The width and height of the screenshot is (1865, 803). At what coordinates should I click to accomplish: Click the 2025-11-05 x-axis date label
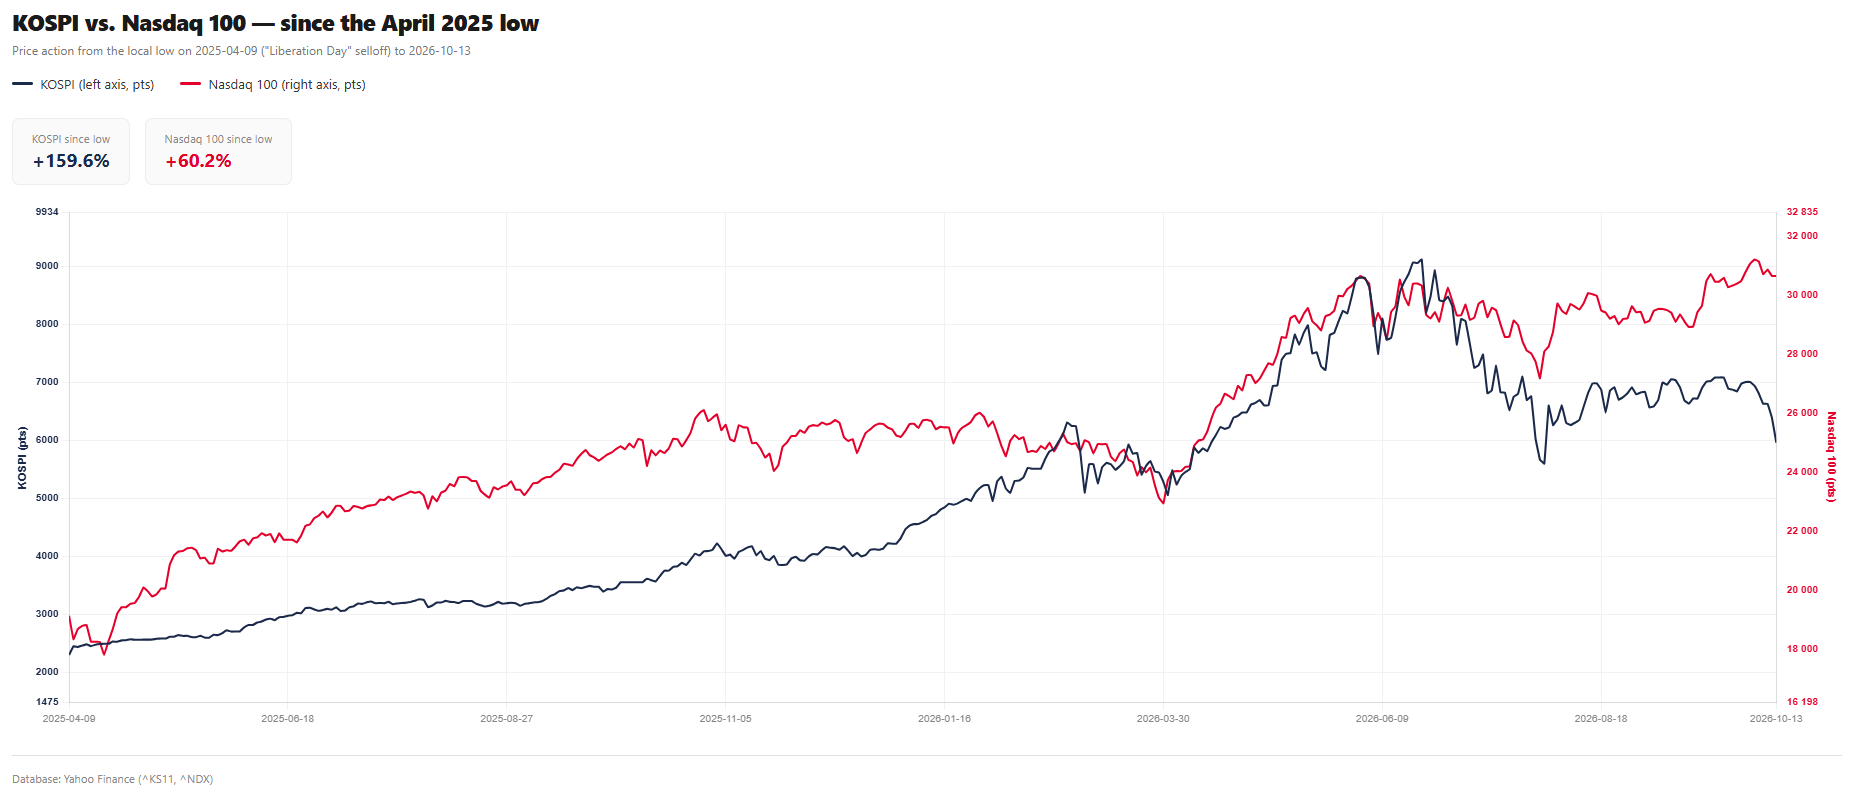coord(725,719)
